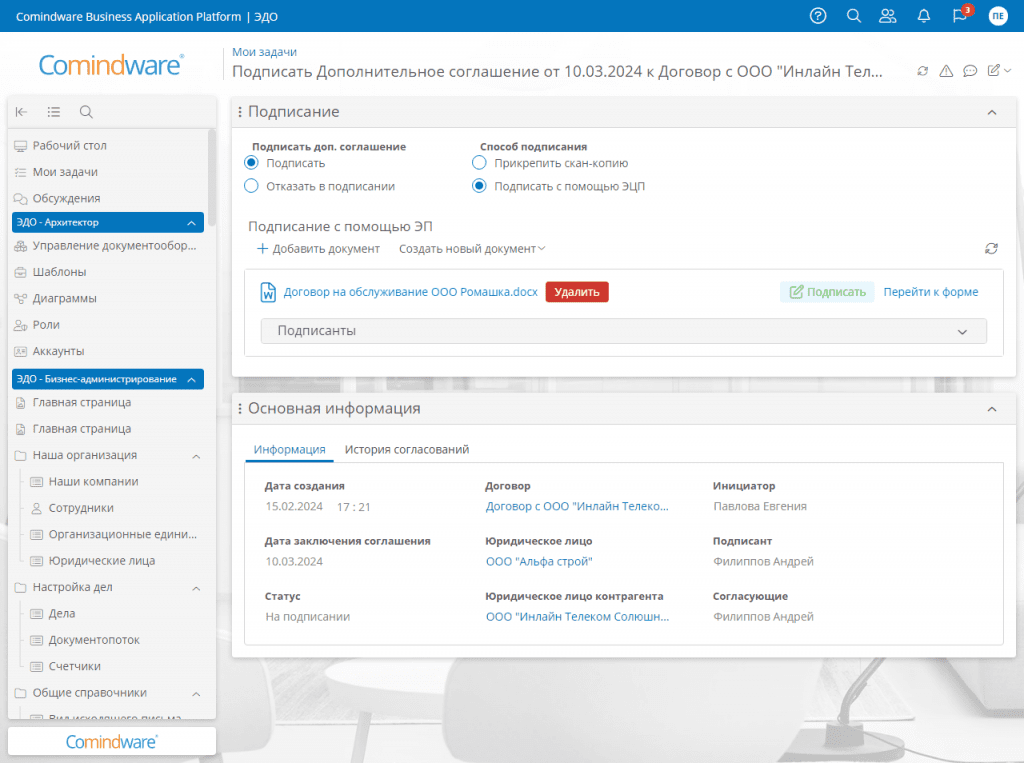The height and width of the screenshot is (763, 1024).
Task: Click the warning triangle icon near the title
Action: point(947,70)
